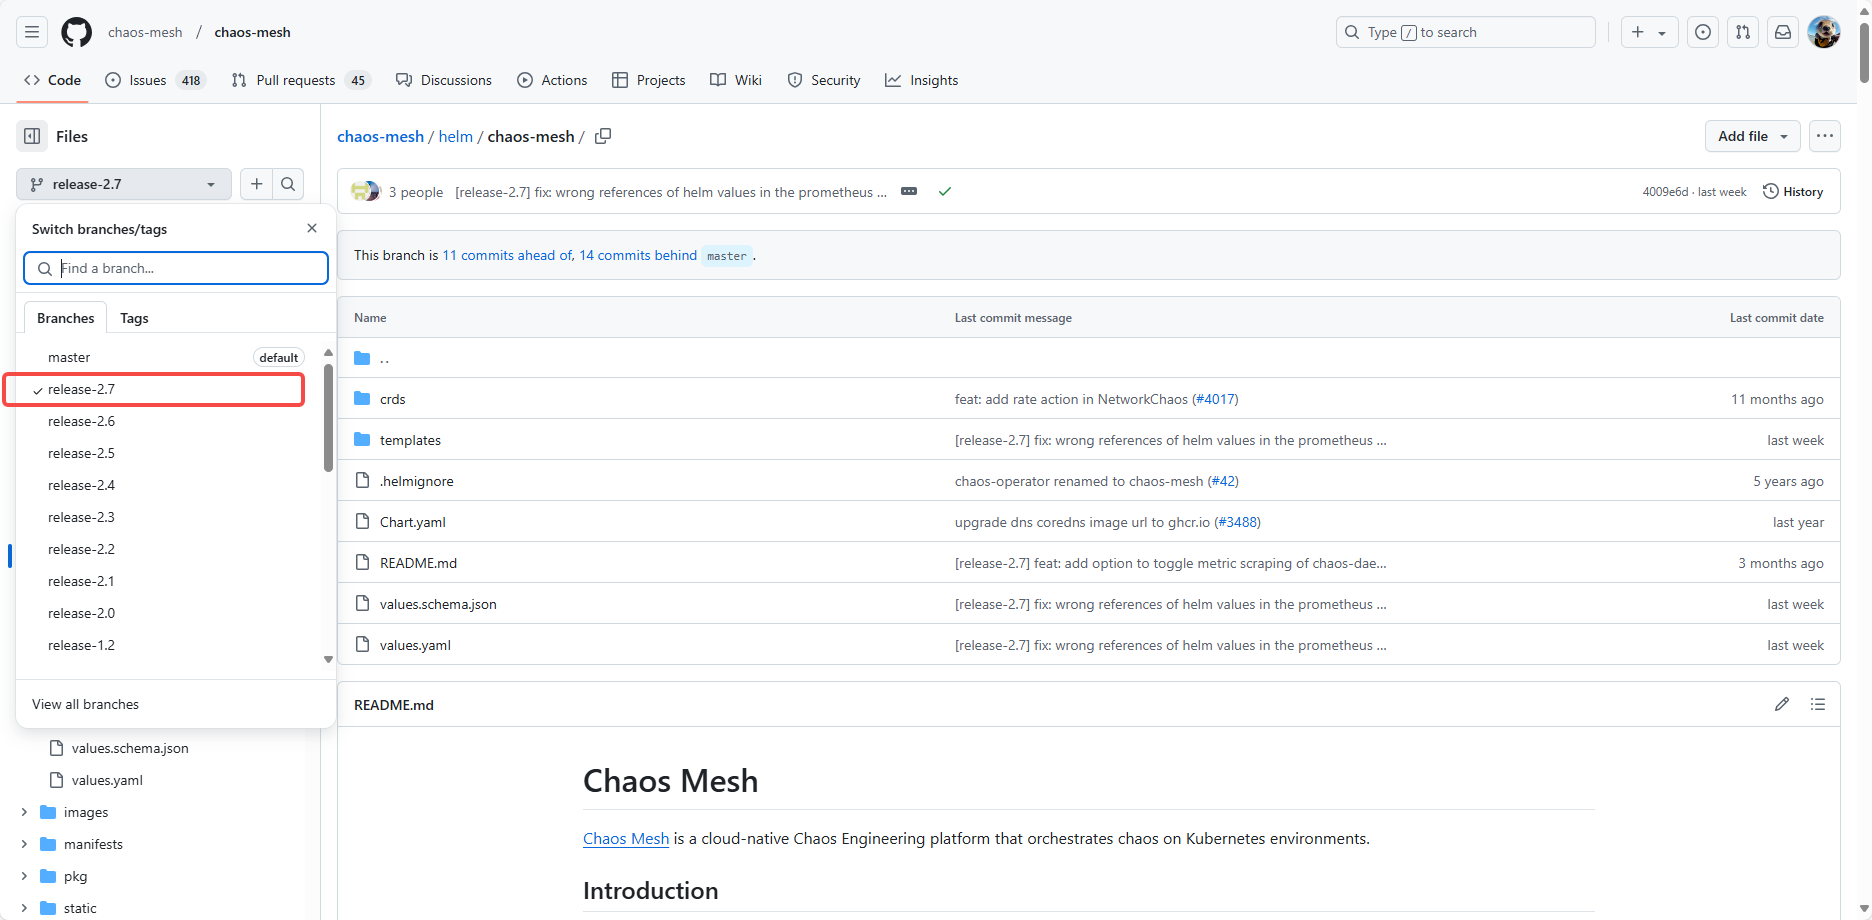Select the Branches tab

coord(66,318)
